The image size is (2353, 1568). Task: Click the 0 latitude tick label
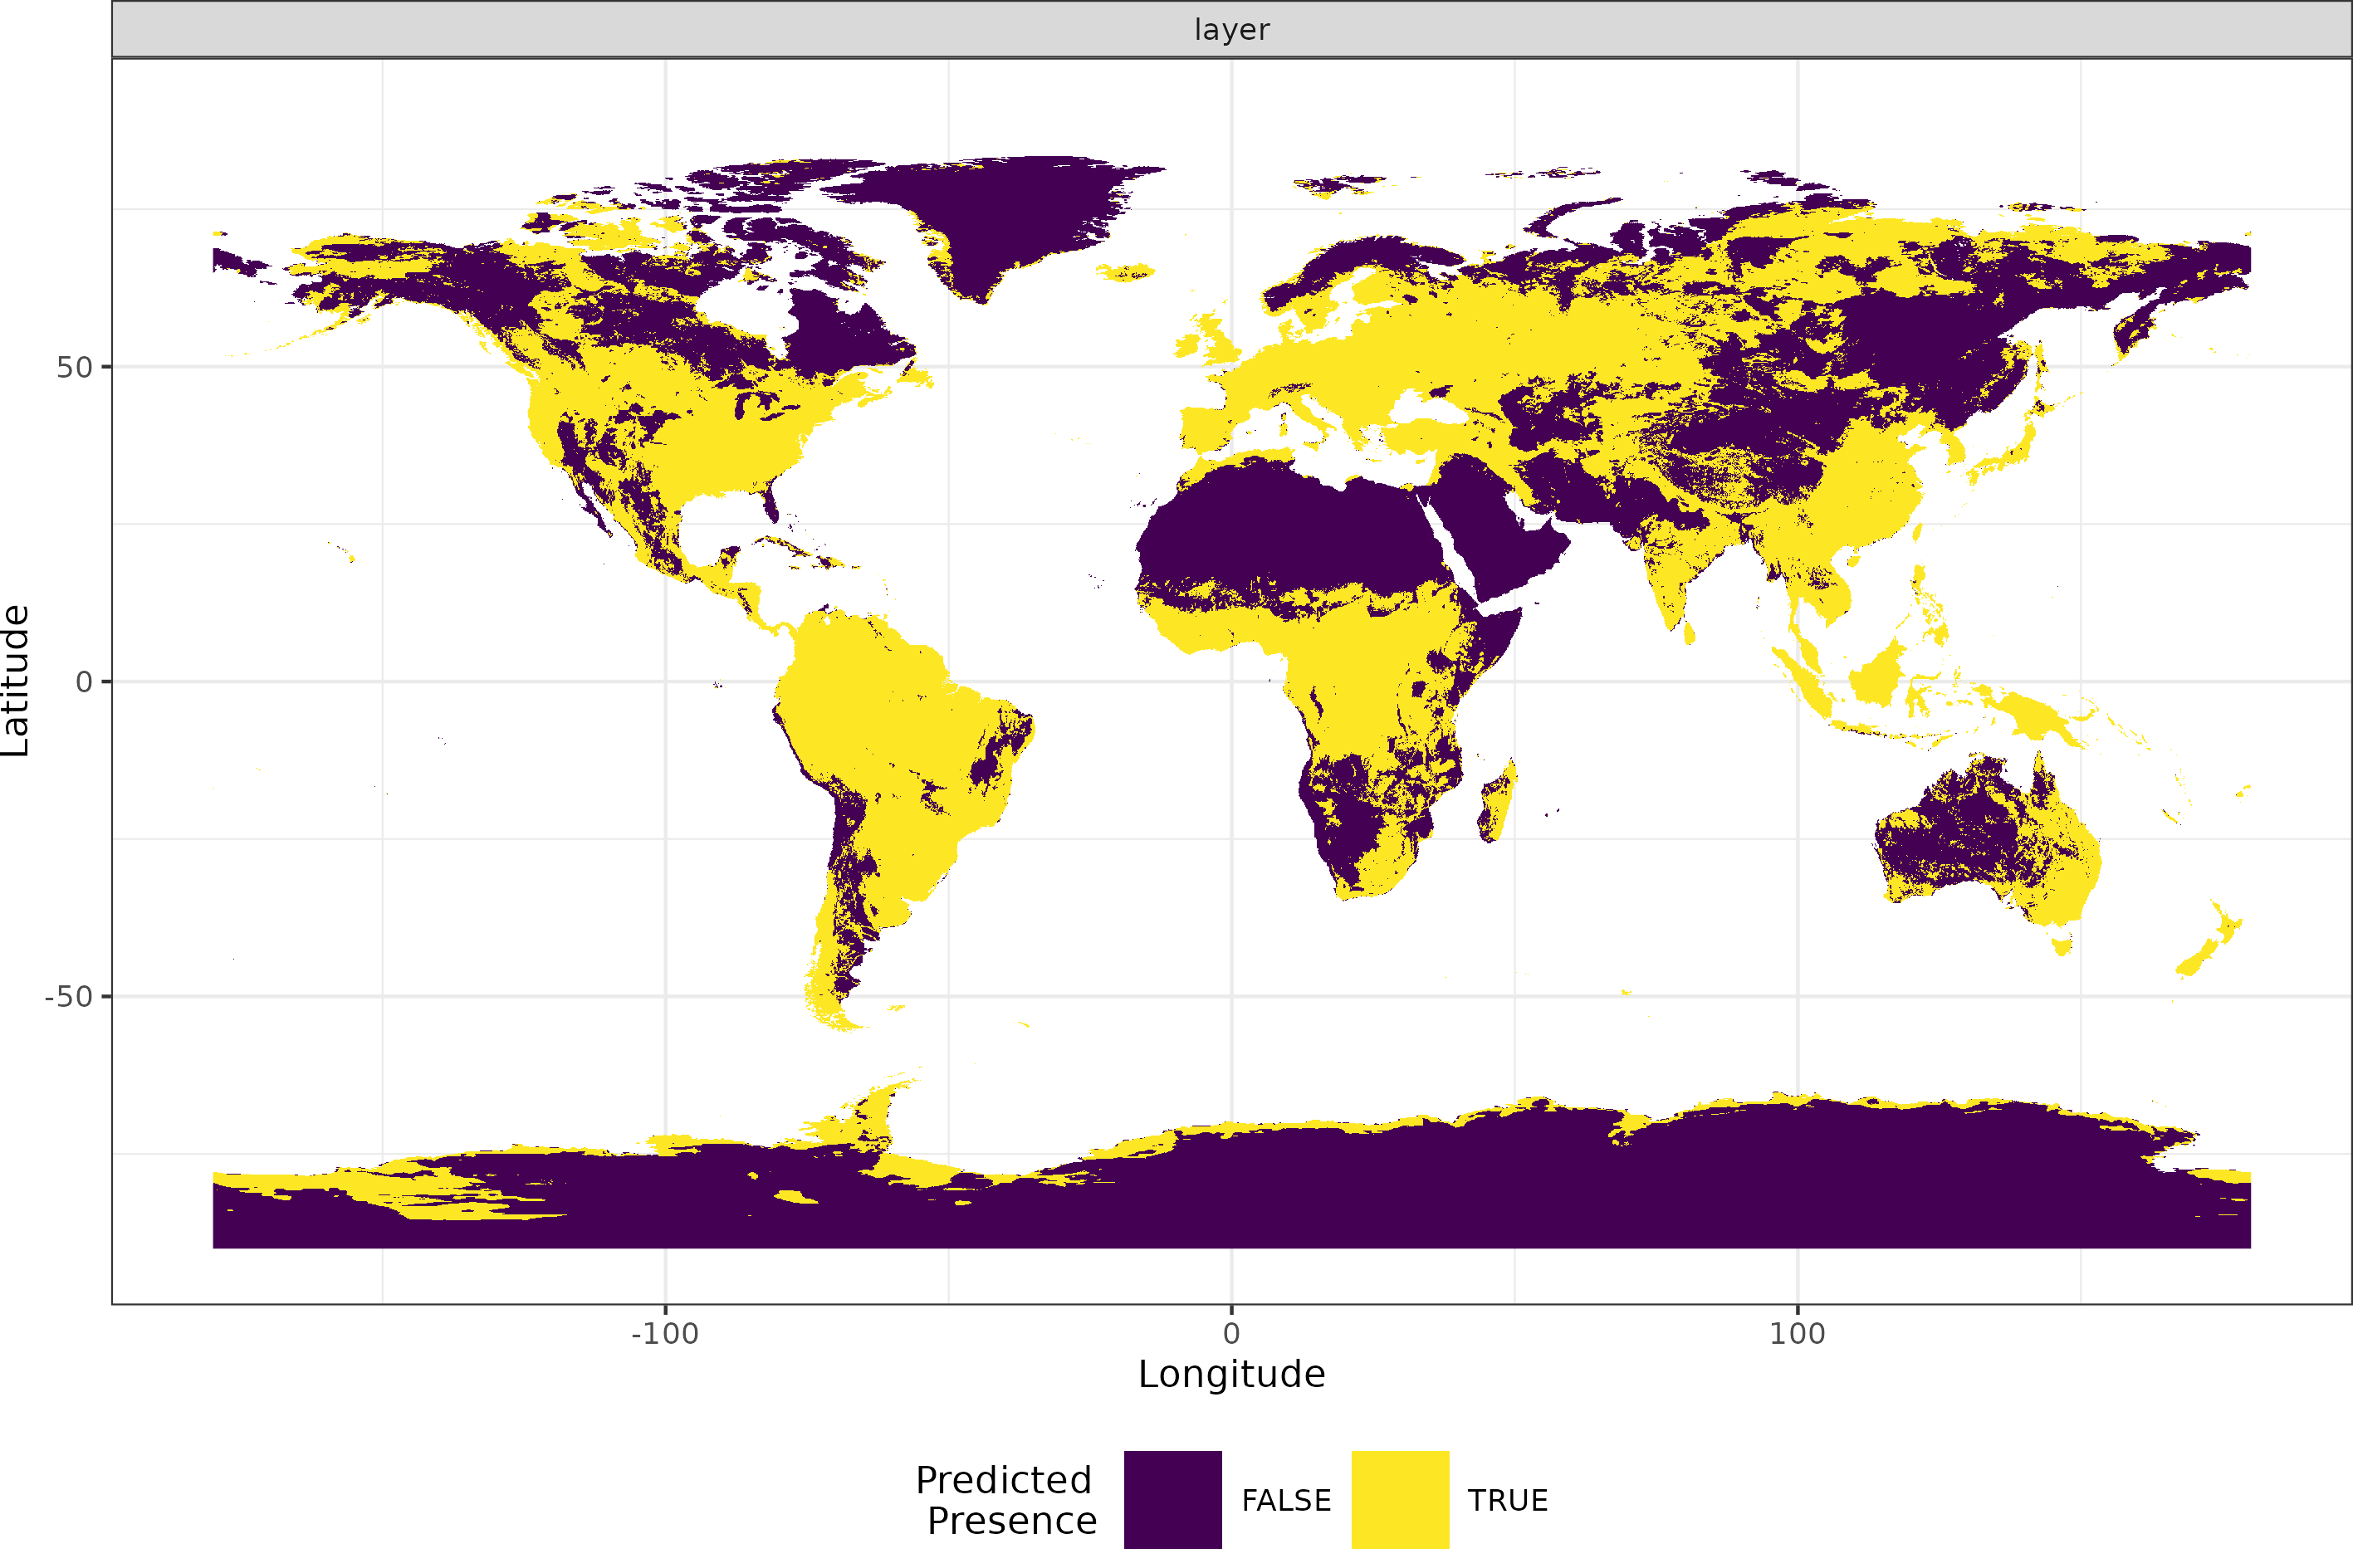tap(84, 682)
